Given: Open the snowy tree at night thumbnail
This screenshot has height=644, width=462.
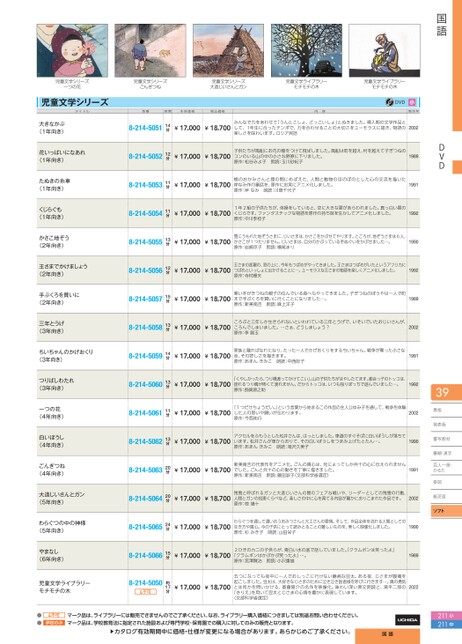Looking at the screenshot, I should tap(306, 51).
